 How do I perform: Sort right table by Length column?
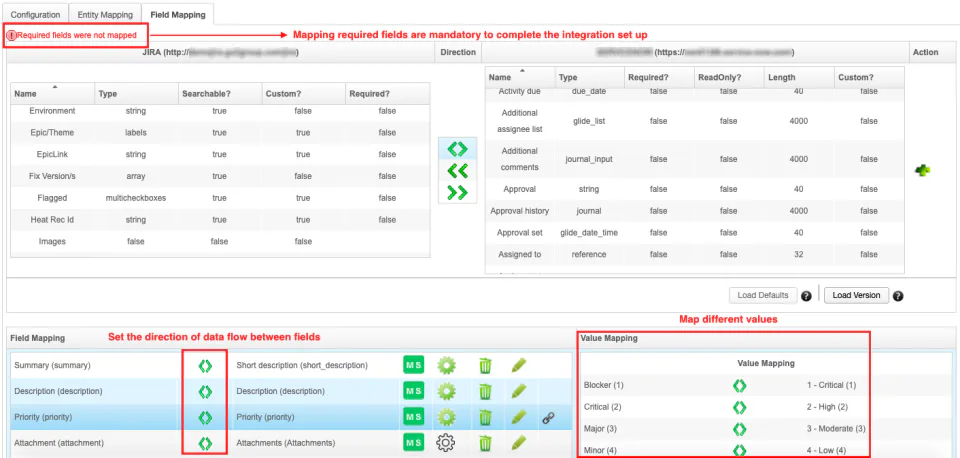[798, 77]
